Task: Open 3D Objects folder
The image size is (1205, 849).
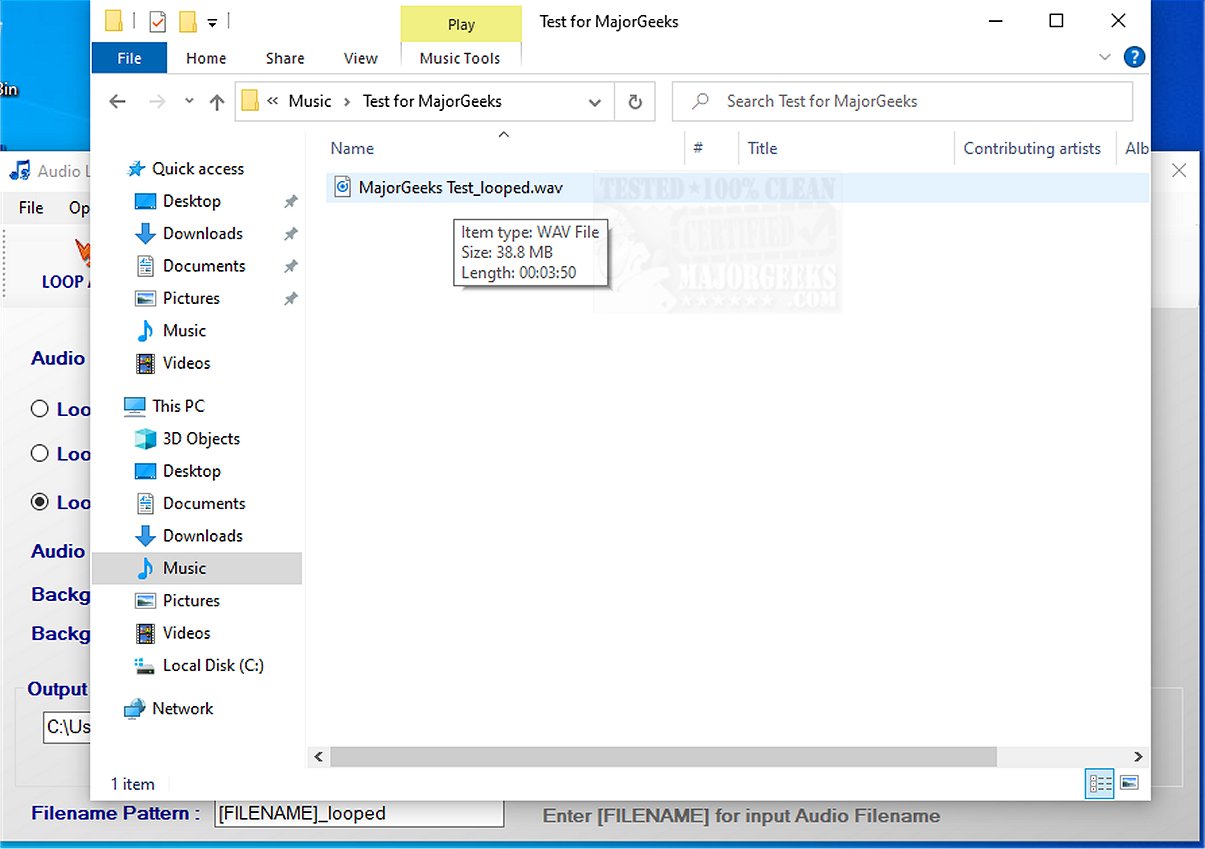Action: pos(201,438)
